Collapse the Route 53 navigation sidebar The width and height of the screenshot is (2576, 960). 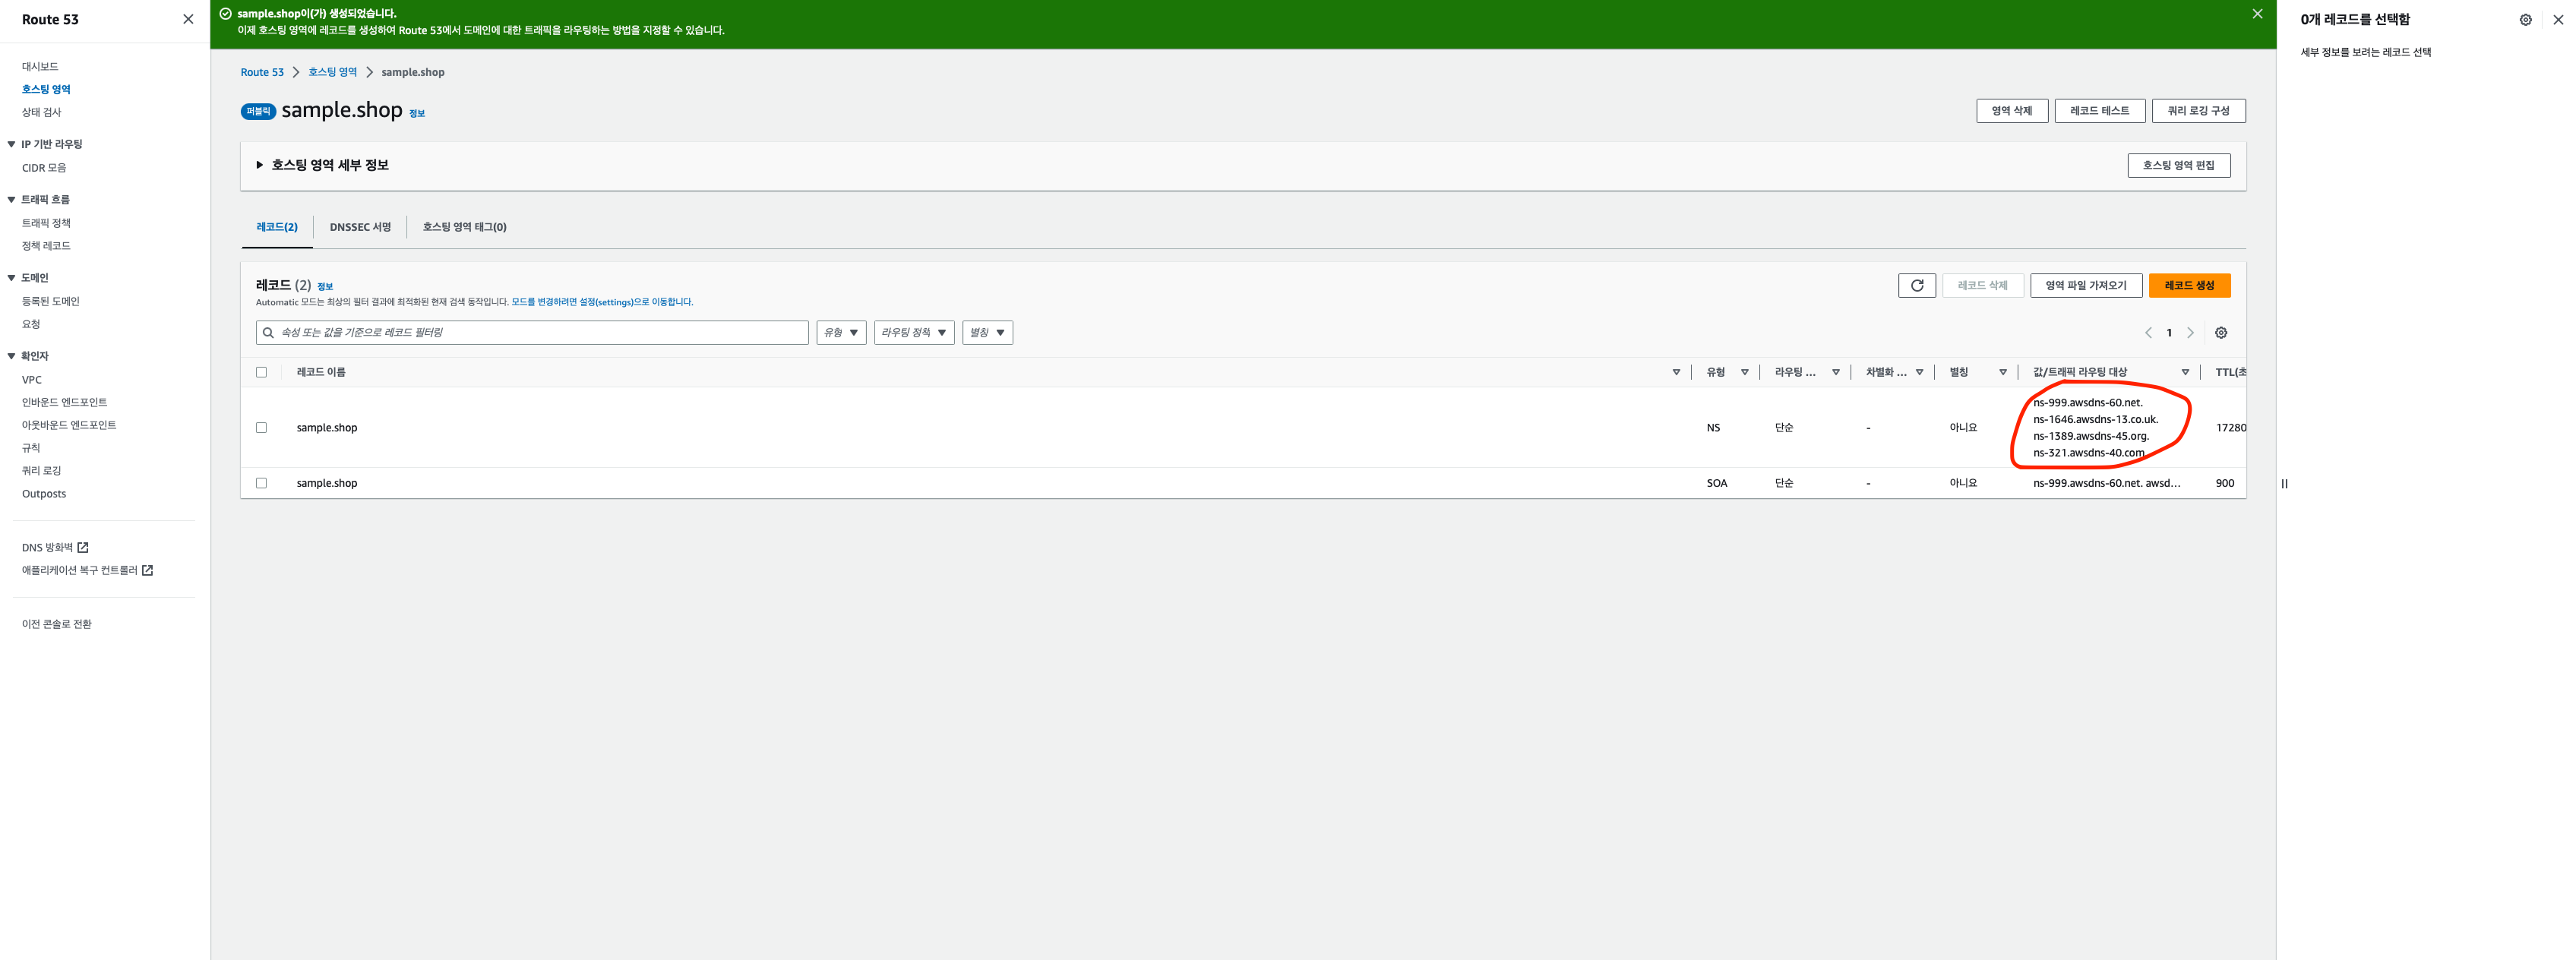(x=188, y=19)
